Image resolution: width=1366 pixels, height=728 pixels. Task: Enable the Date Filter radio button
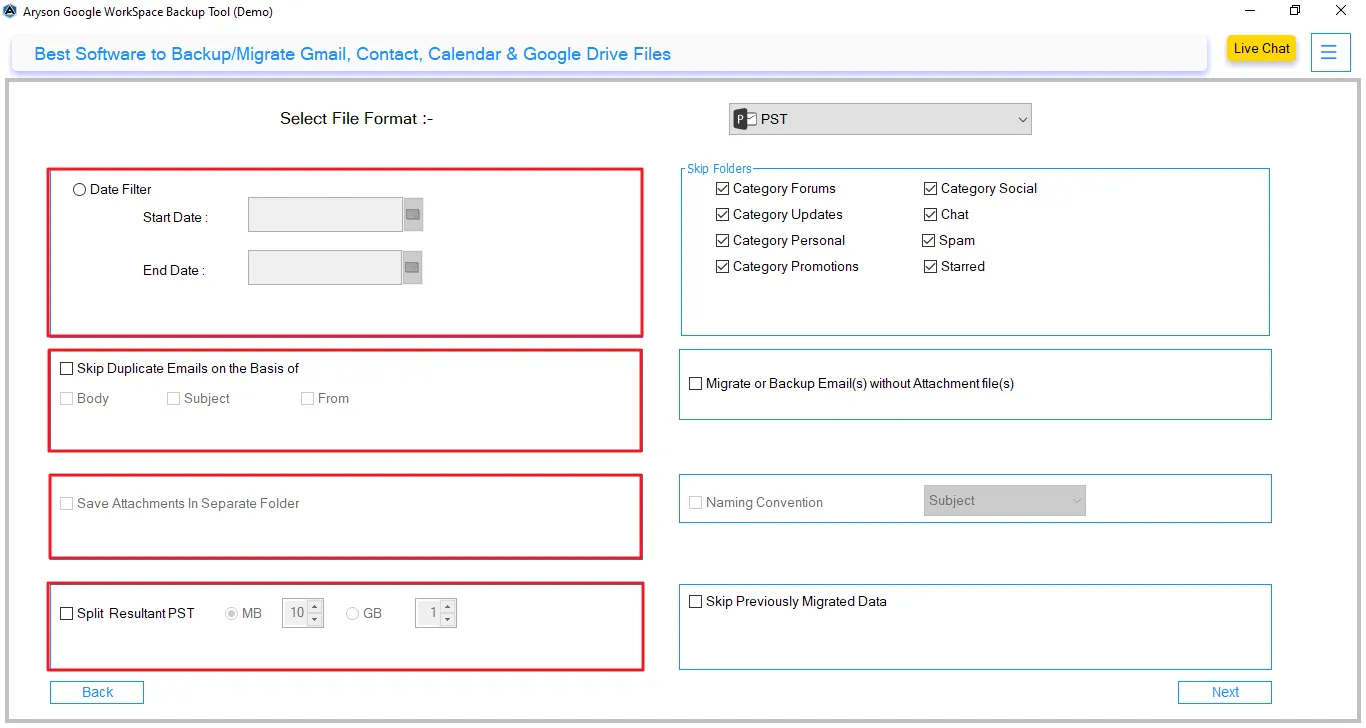pos(80,190)
